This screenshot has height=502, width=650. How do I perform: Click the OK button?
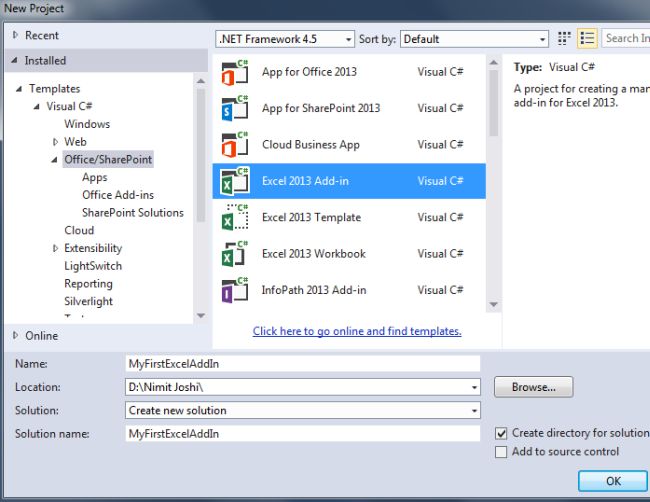pyautogui.click(x=613, y=481)
